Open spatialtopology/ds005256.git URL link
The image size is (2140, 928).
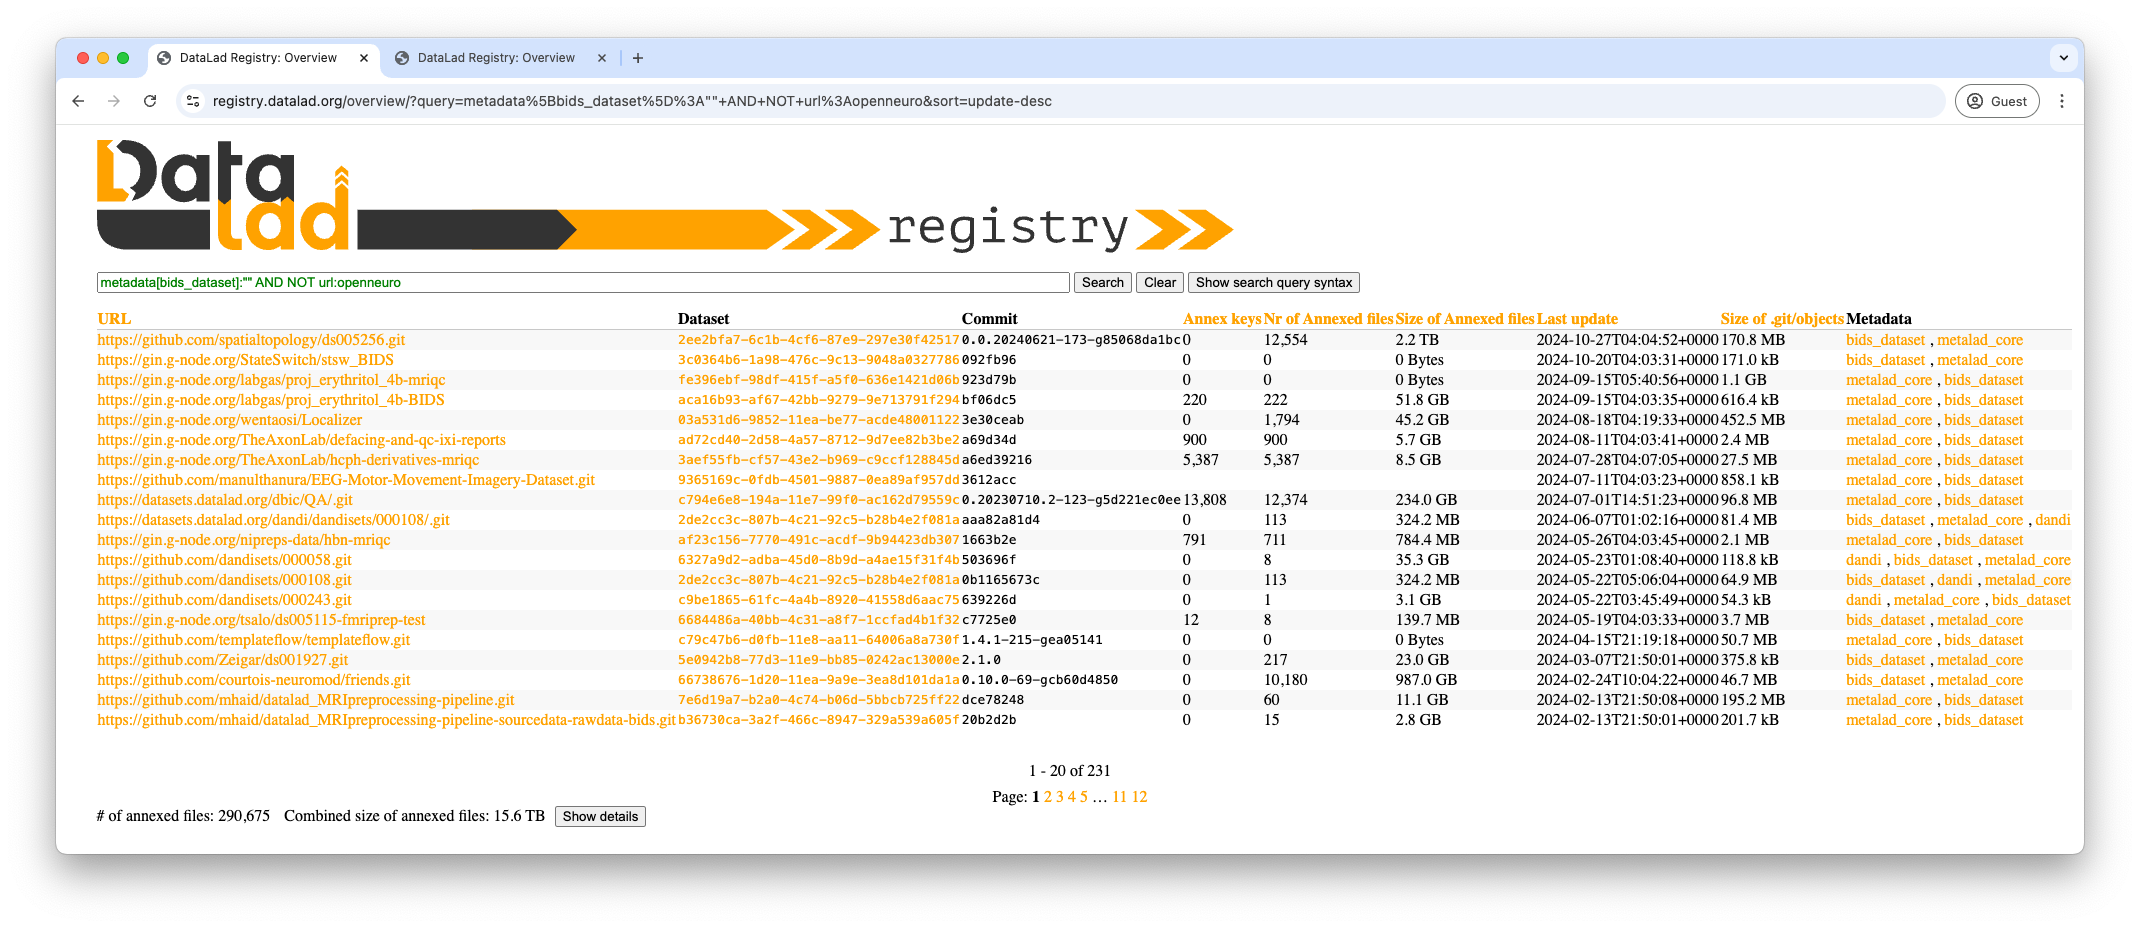pos(251,340)
